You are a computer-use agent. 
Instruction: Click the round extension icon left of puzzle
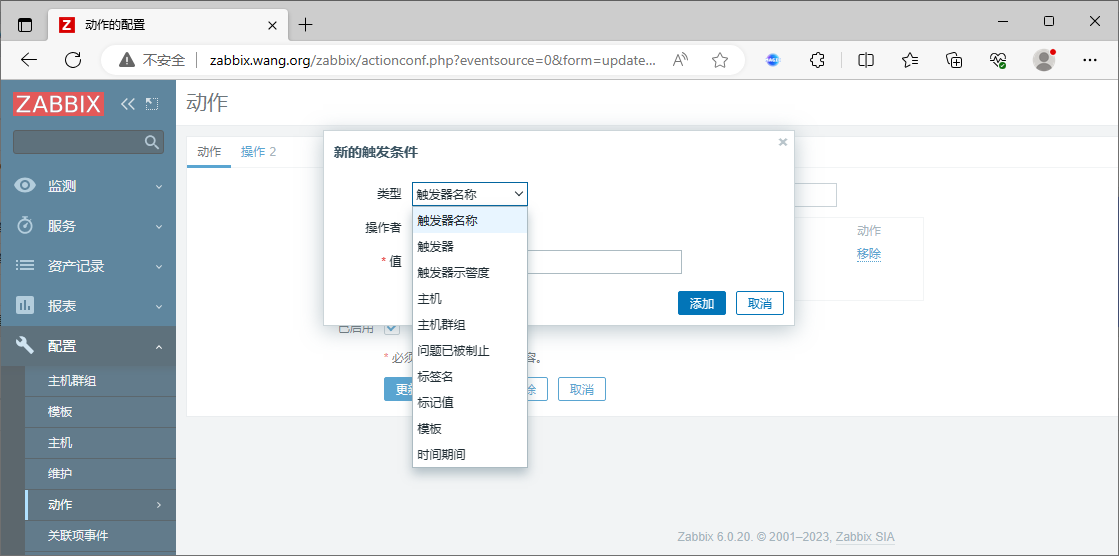pyautogui.click(x=773, y=60)
